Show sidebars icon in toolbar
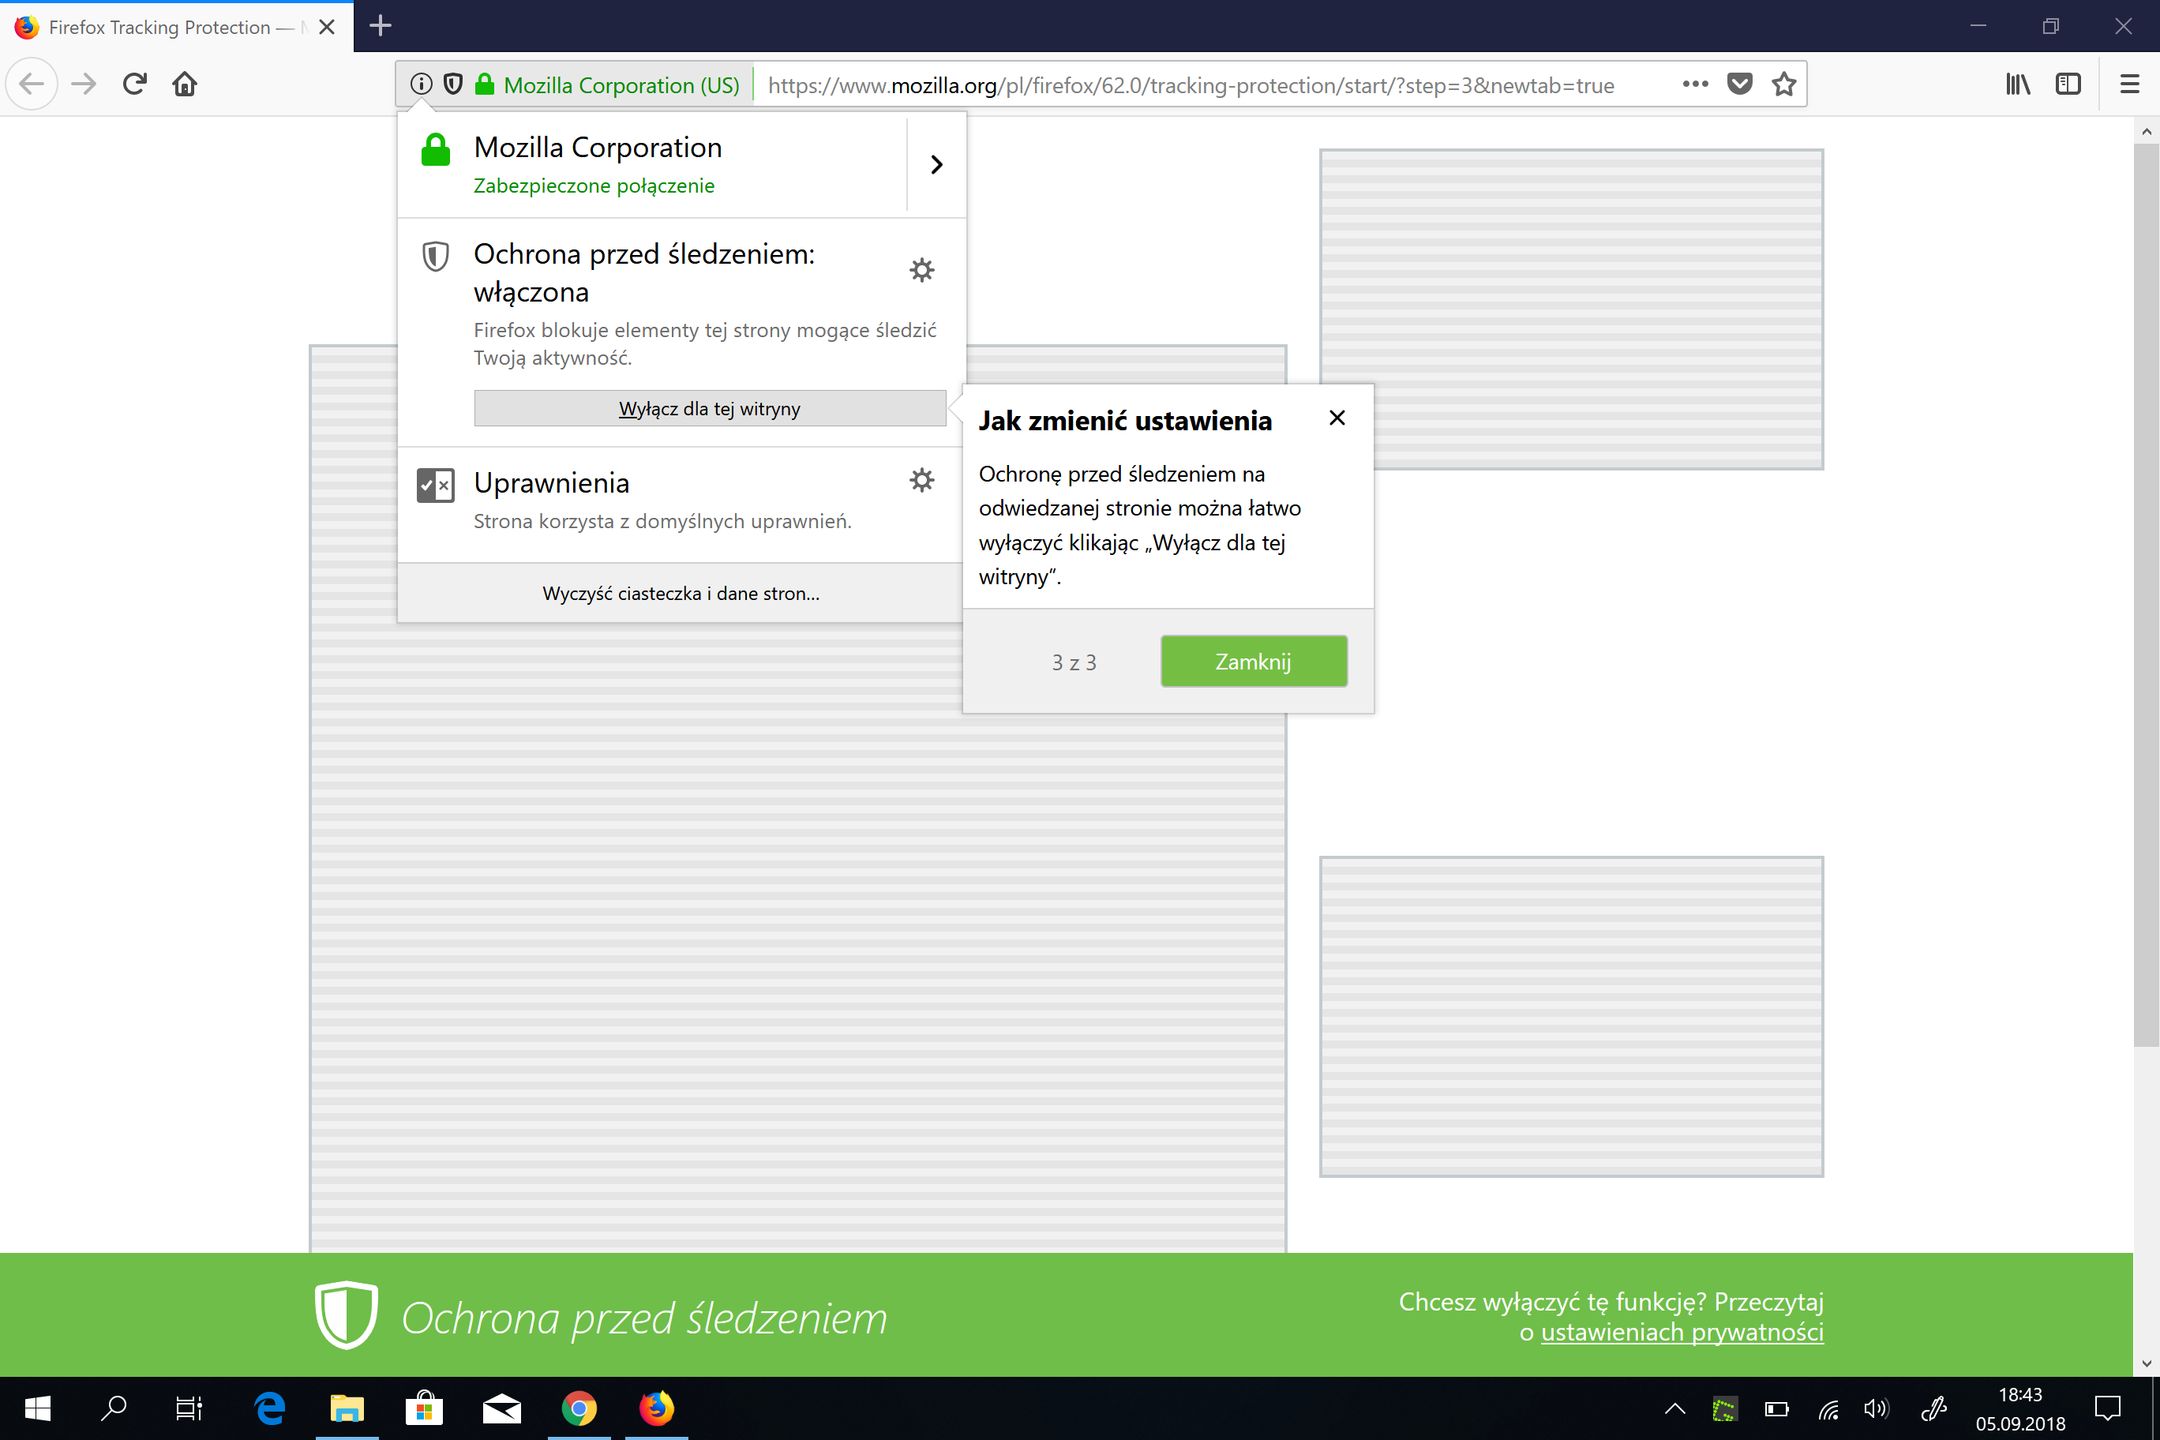The height and width of the screenshot is (1440, 2160). click(2068, 84)
